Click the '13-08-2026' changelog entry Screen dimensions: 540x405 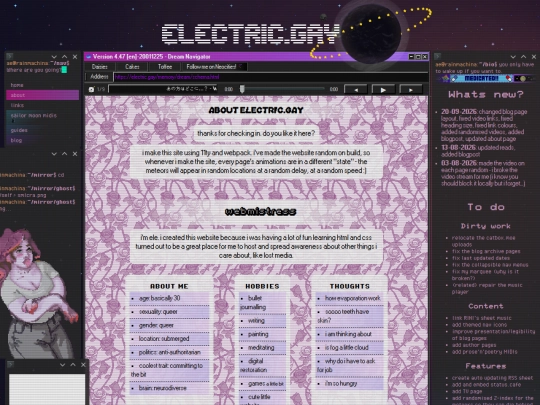pyautogui.click(x=480, y=151)
